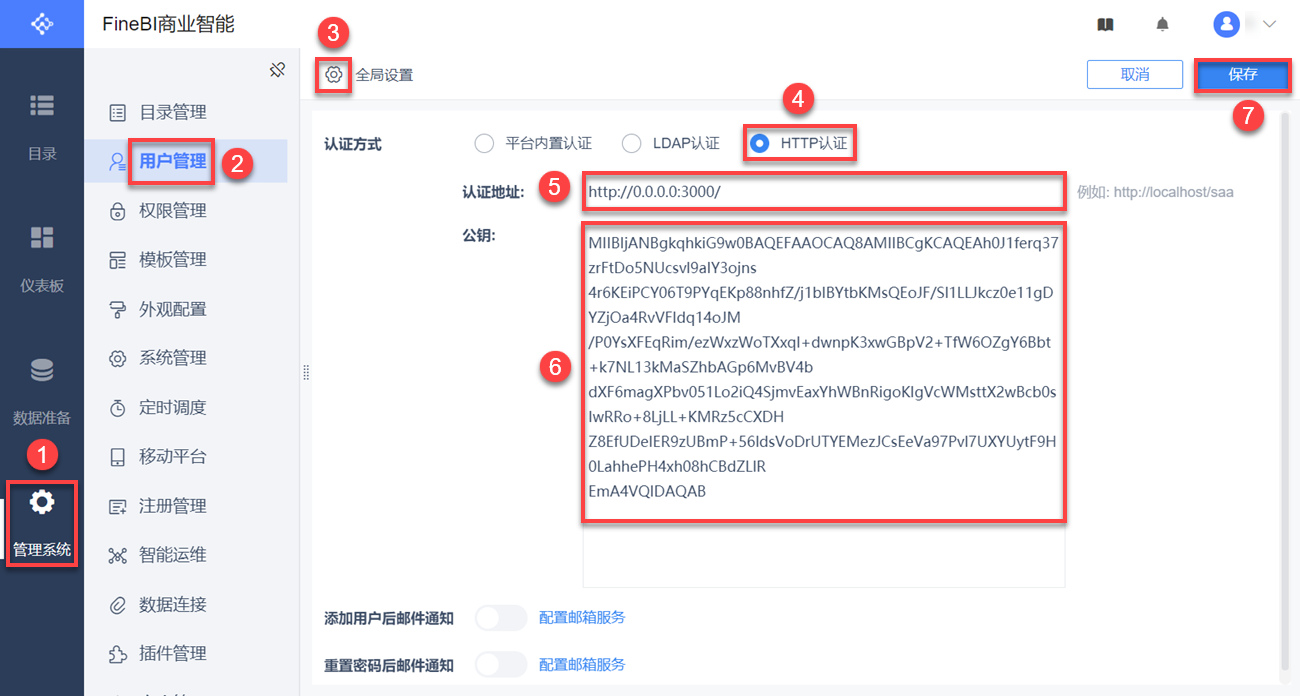Click the 用户管理 user icon
Image resolution: width=1300 pixels, height=696 pixels.
pyautogui.click(x=118, y=161)
